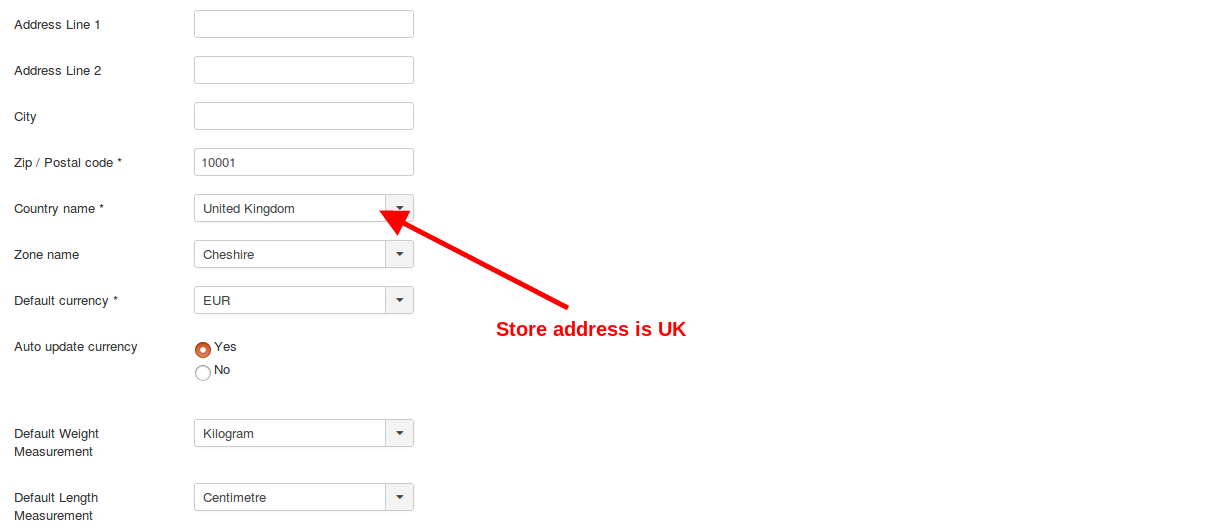This screenshot has height=531, width=1208.
Task: Click the "City" field label
Action: [25, 117]
